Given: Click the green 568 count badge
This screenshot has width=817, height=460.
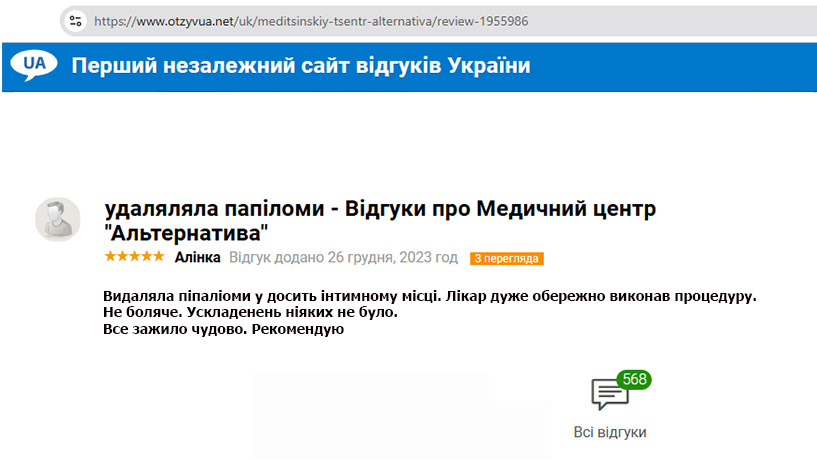Looking at the screenshot, I should pyautogui.click(x=633, y=380).
